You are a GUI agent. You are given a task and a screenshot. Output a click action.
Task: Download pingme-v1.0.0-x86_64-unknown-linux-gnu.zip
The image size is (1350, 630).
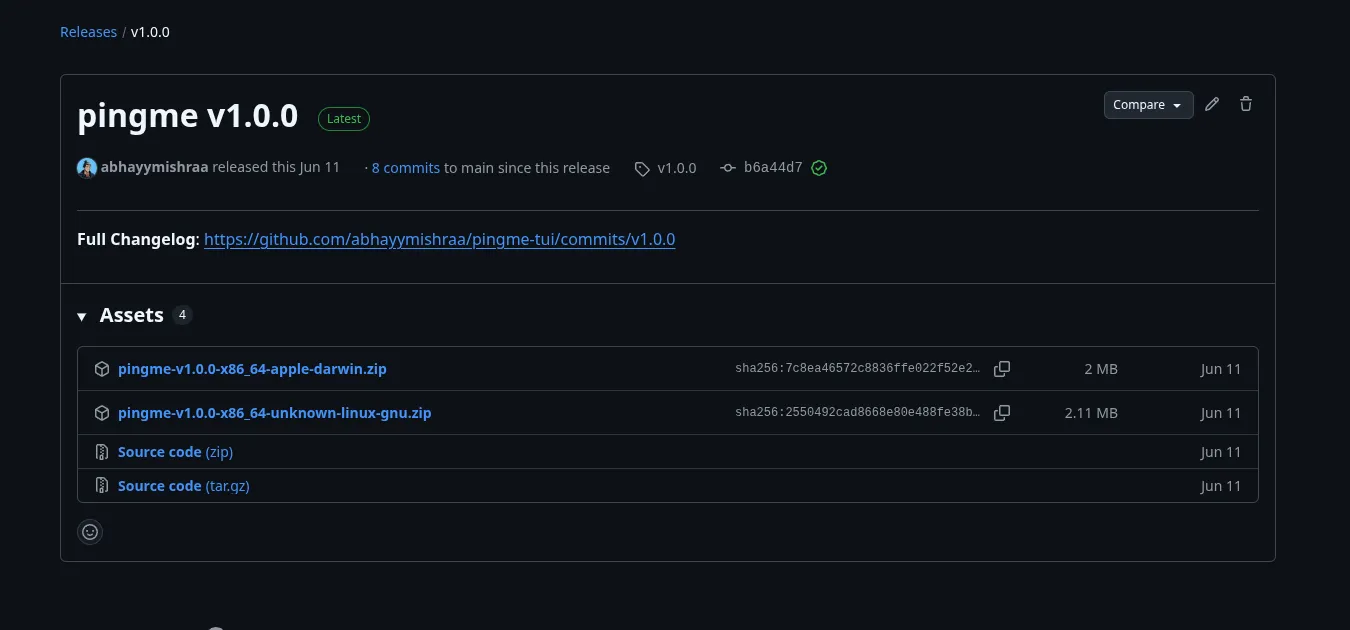click(275, 413)
